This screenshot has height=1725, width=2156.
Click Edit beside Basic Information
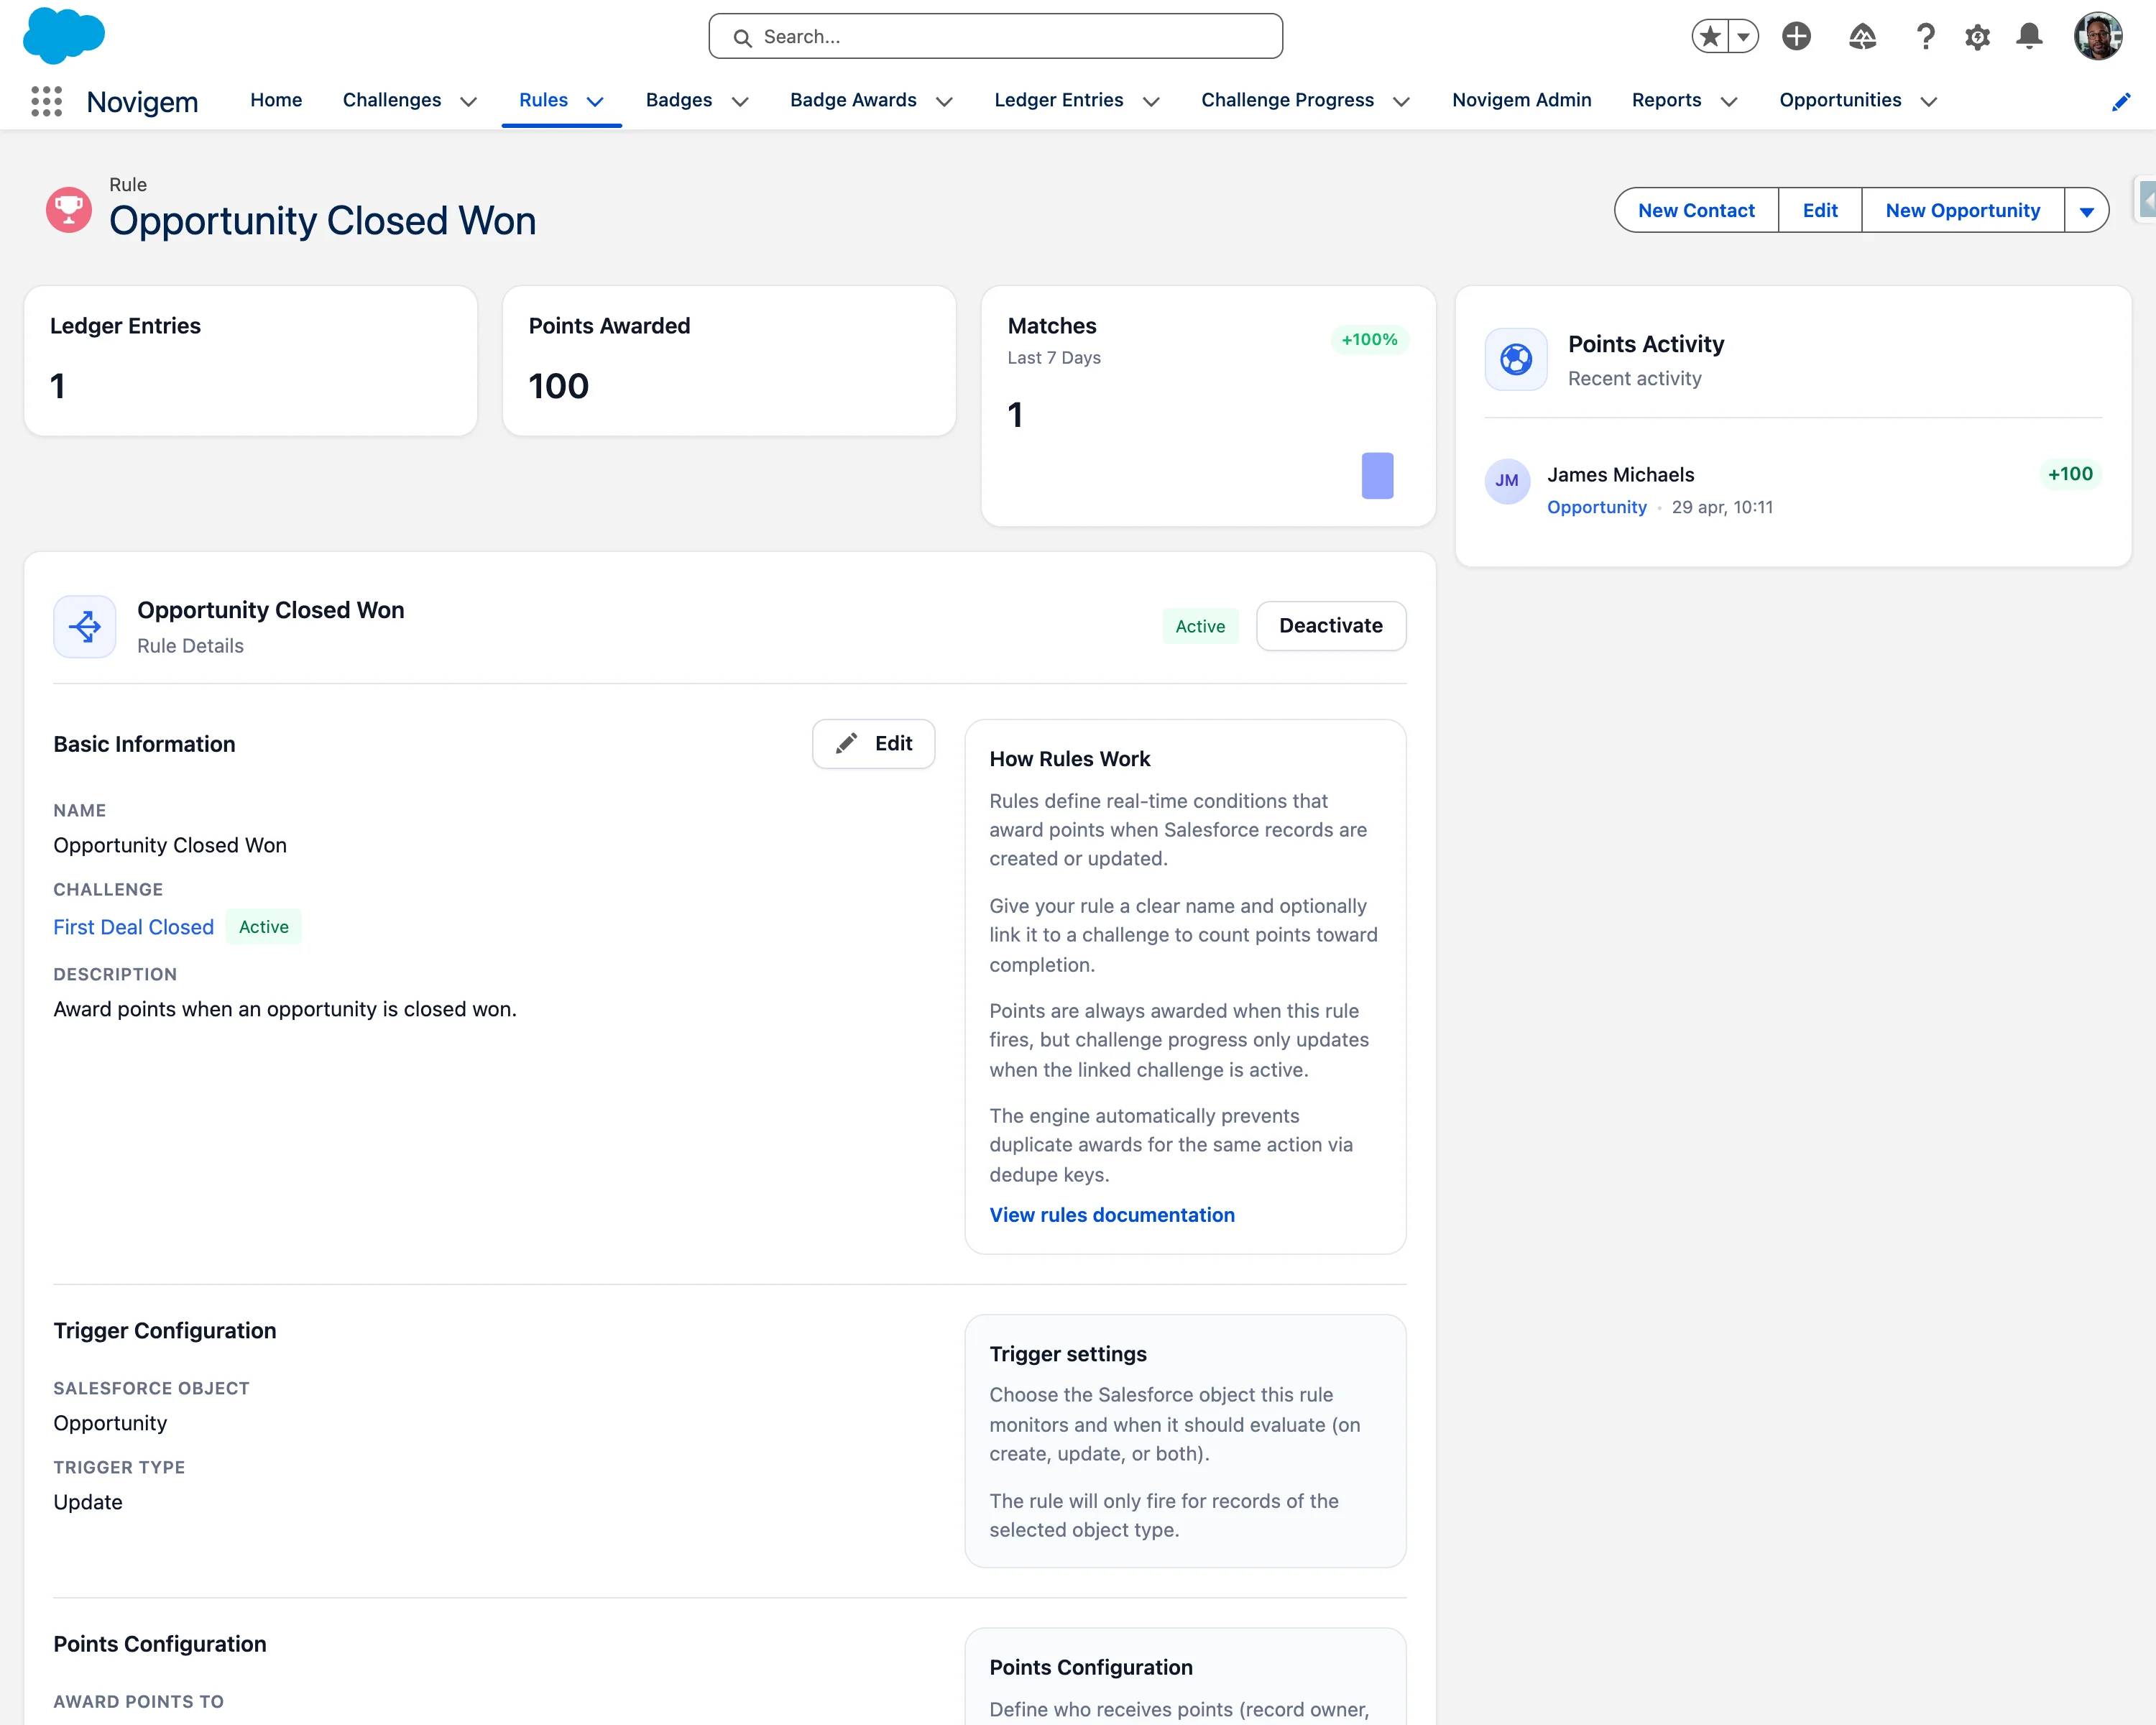click(873, 744)
